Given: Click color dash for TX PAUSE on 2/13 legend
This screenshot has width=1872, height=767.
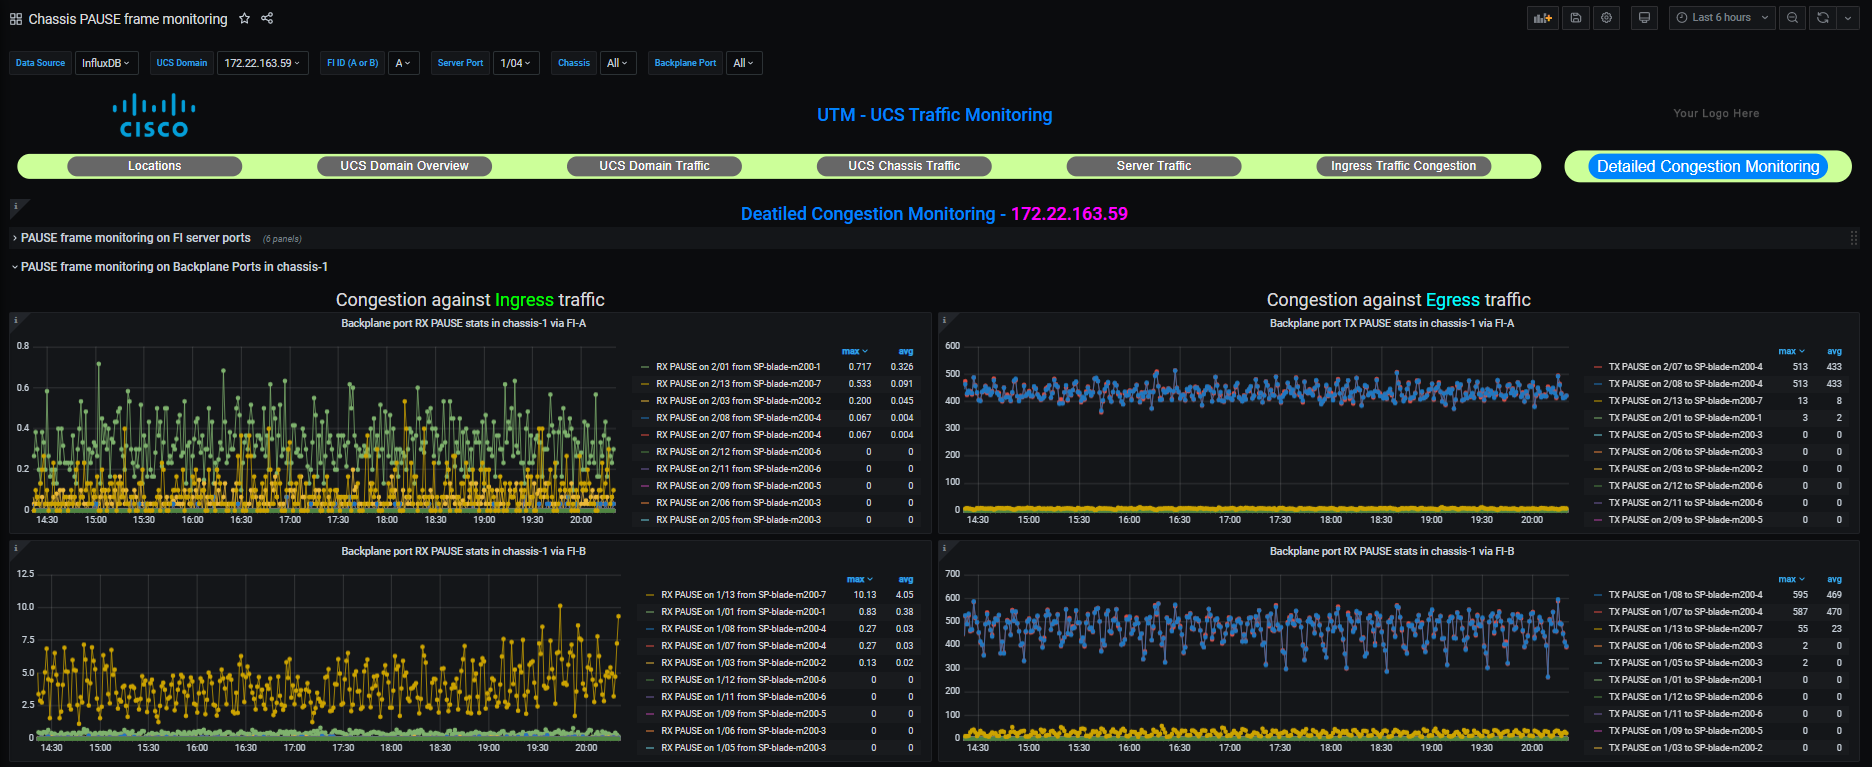Looking at the screenshot, I should (x=1598, y=401).
